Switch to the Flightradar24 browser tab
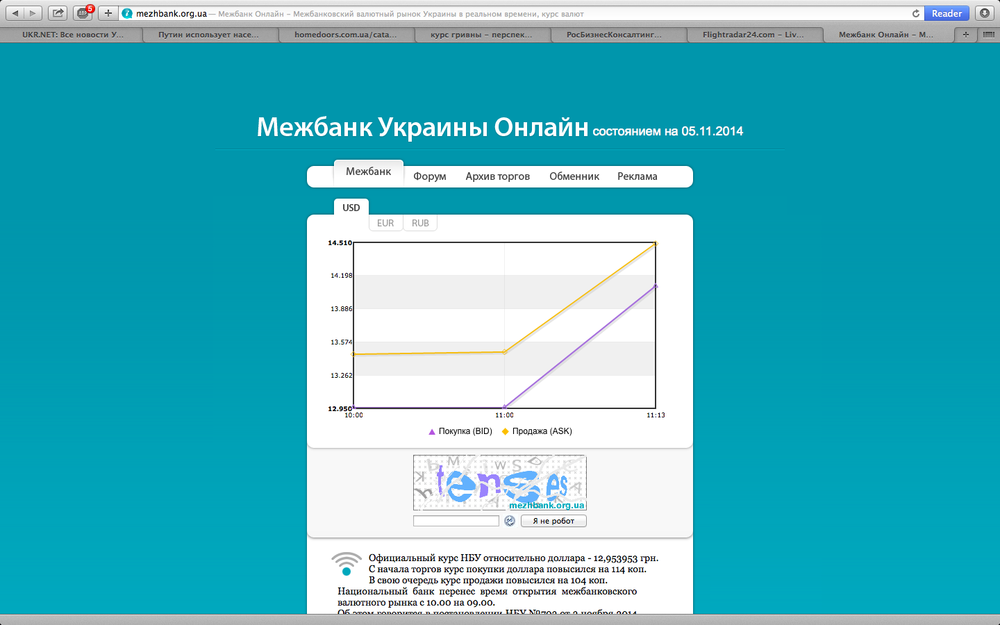The height and width of the screenshot is (625, 1000). 755,33
